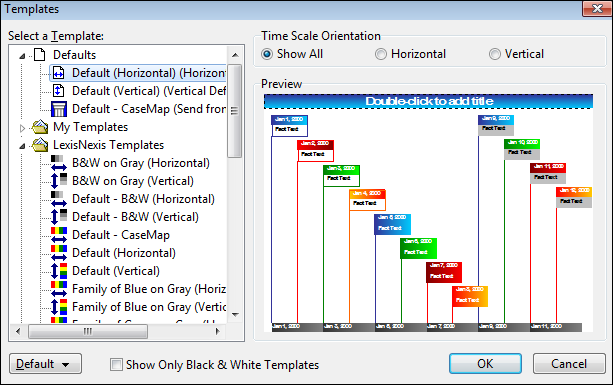Click the B&W on Gray (Horizontal) icon
This screenshot has height=385, width=613.
point(59,163)
